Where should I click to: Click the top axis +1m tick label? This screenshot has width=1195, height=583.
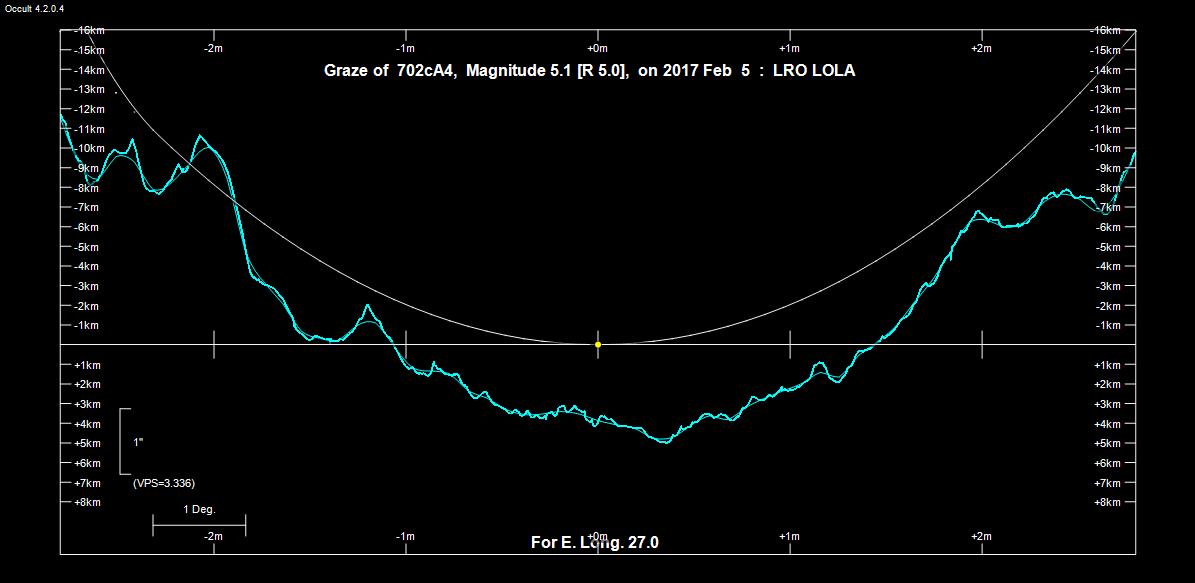(789, 48)
